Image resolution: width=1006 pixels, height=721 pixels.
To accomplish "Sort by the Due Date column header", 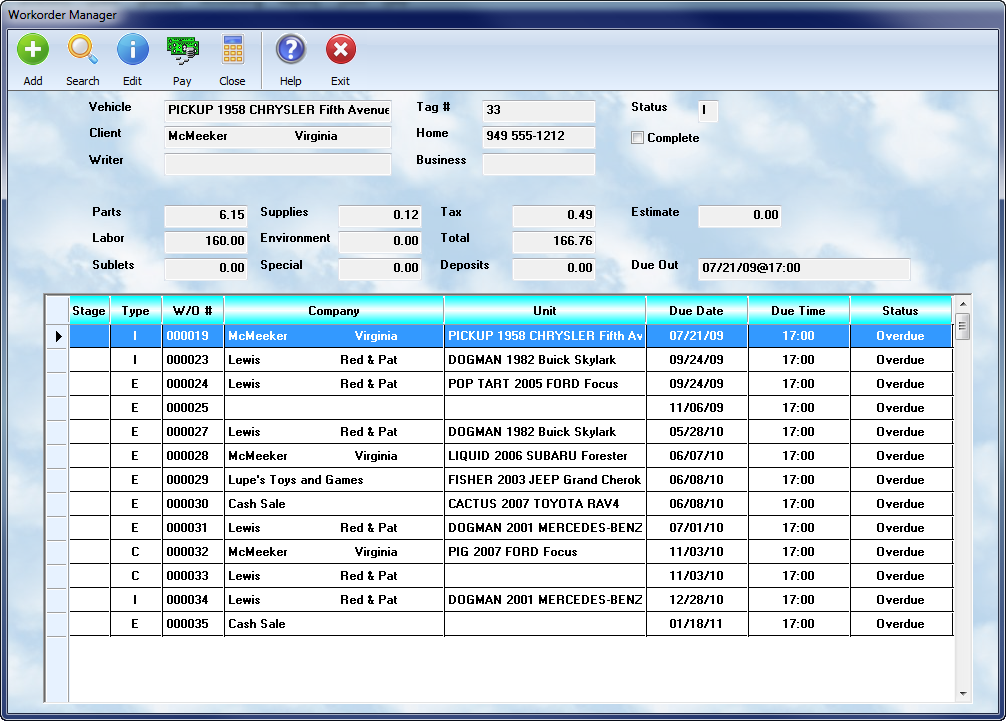I will (696, 311).
